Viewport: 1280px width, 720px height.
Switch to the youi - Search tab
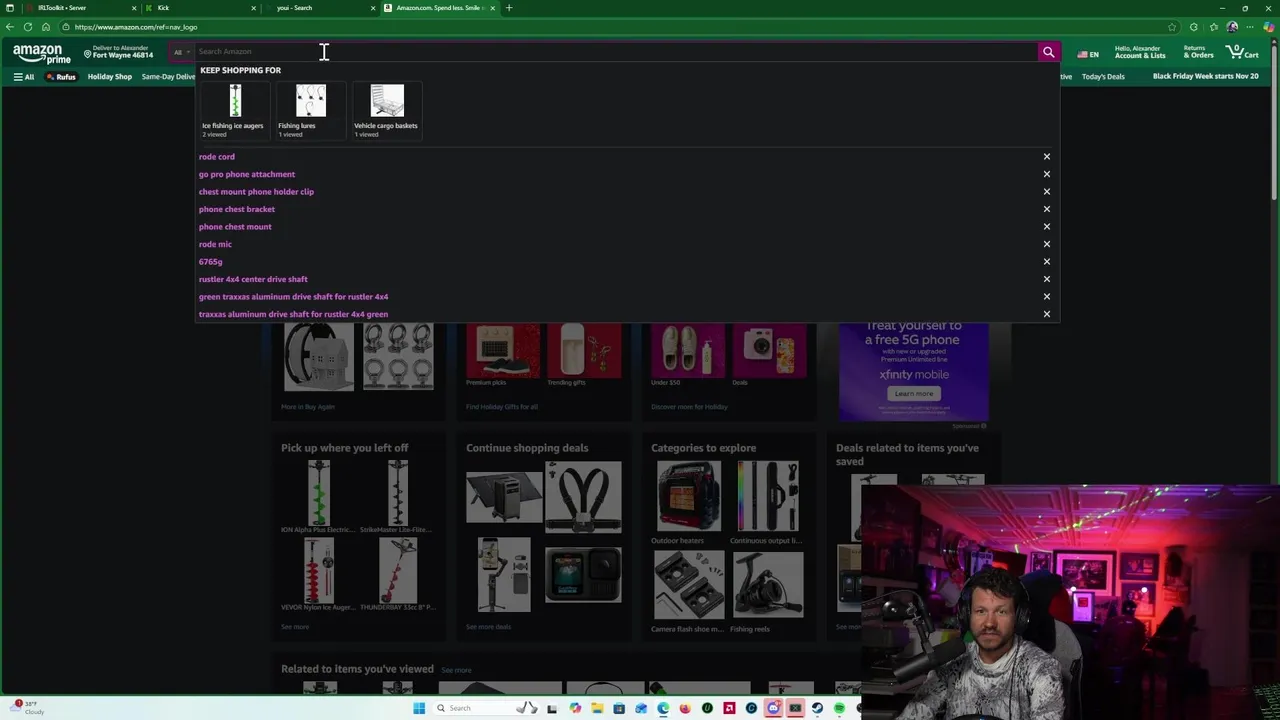320,8
